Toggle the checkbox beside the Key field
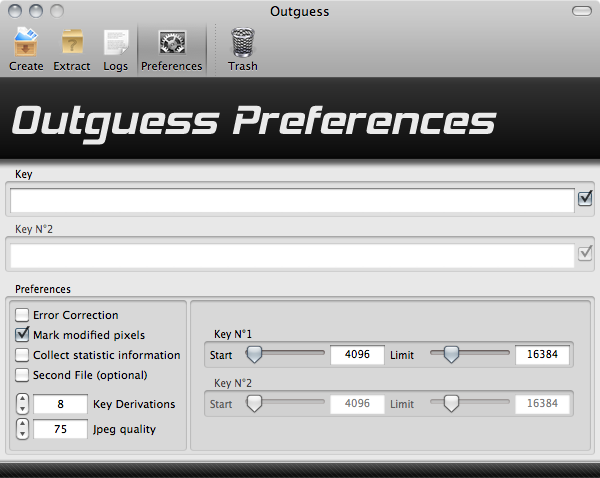The image size is (600, 478). click(x=585, y=198)
